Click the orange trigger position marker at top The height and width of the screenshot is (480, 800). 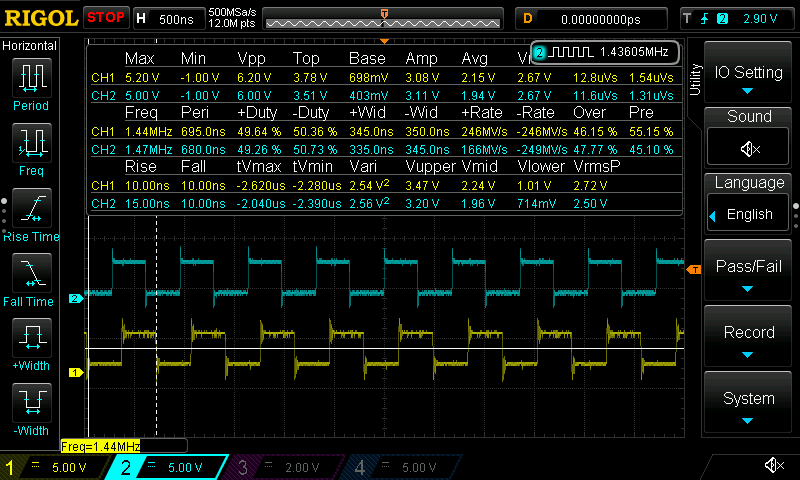point(384,12)
